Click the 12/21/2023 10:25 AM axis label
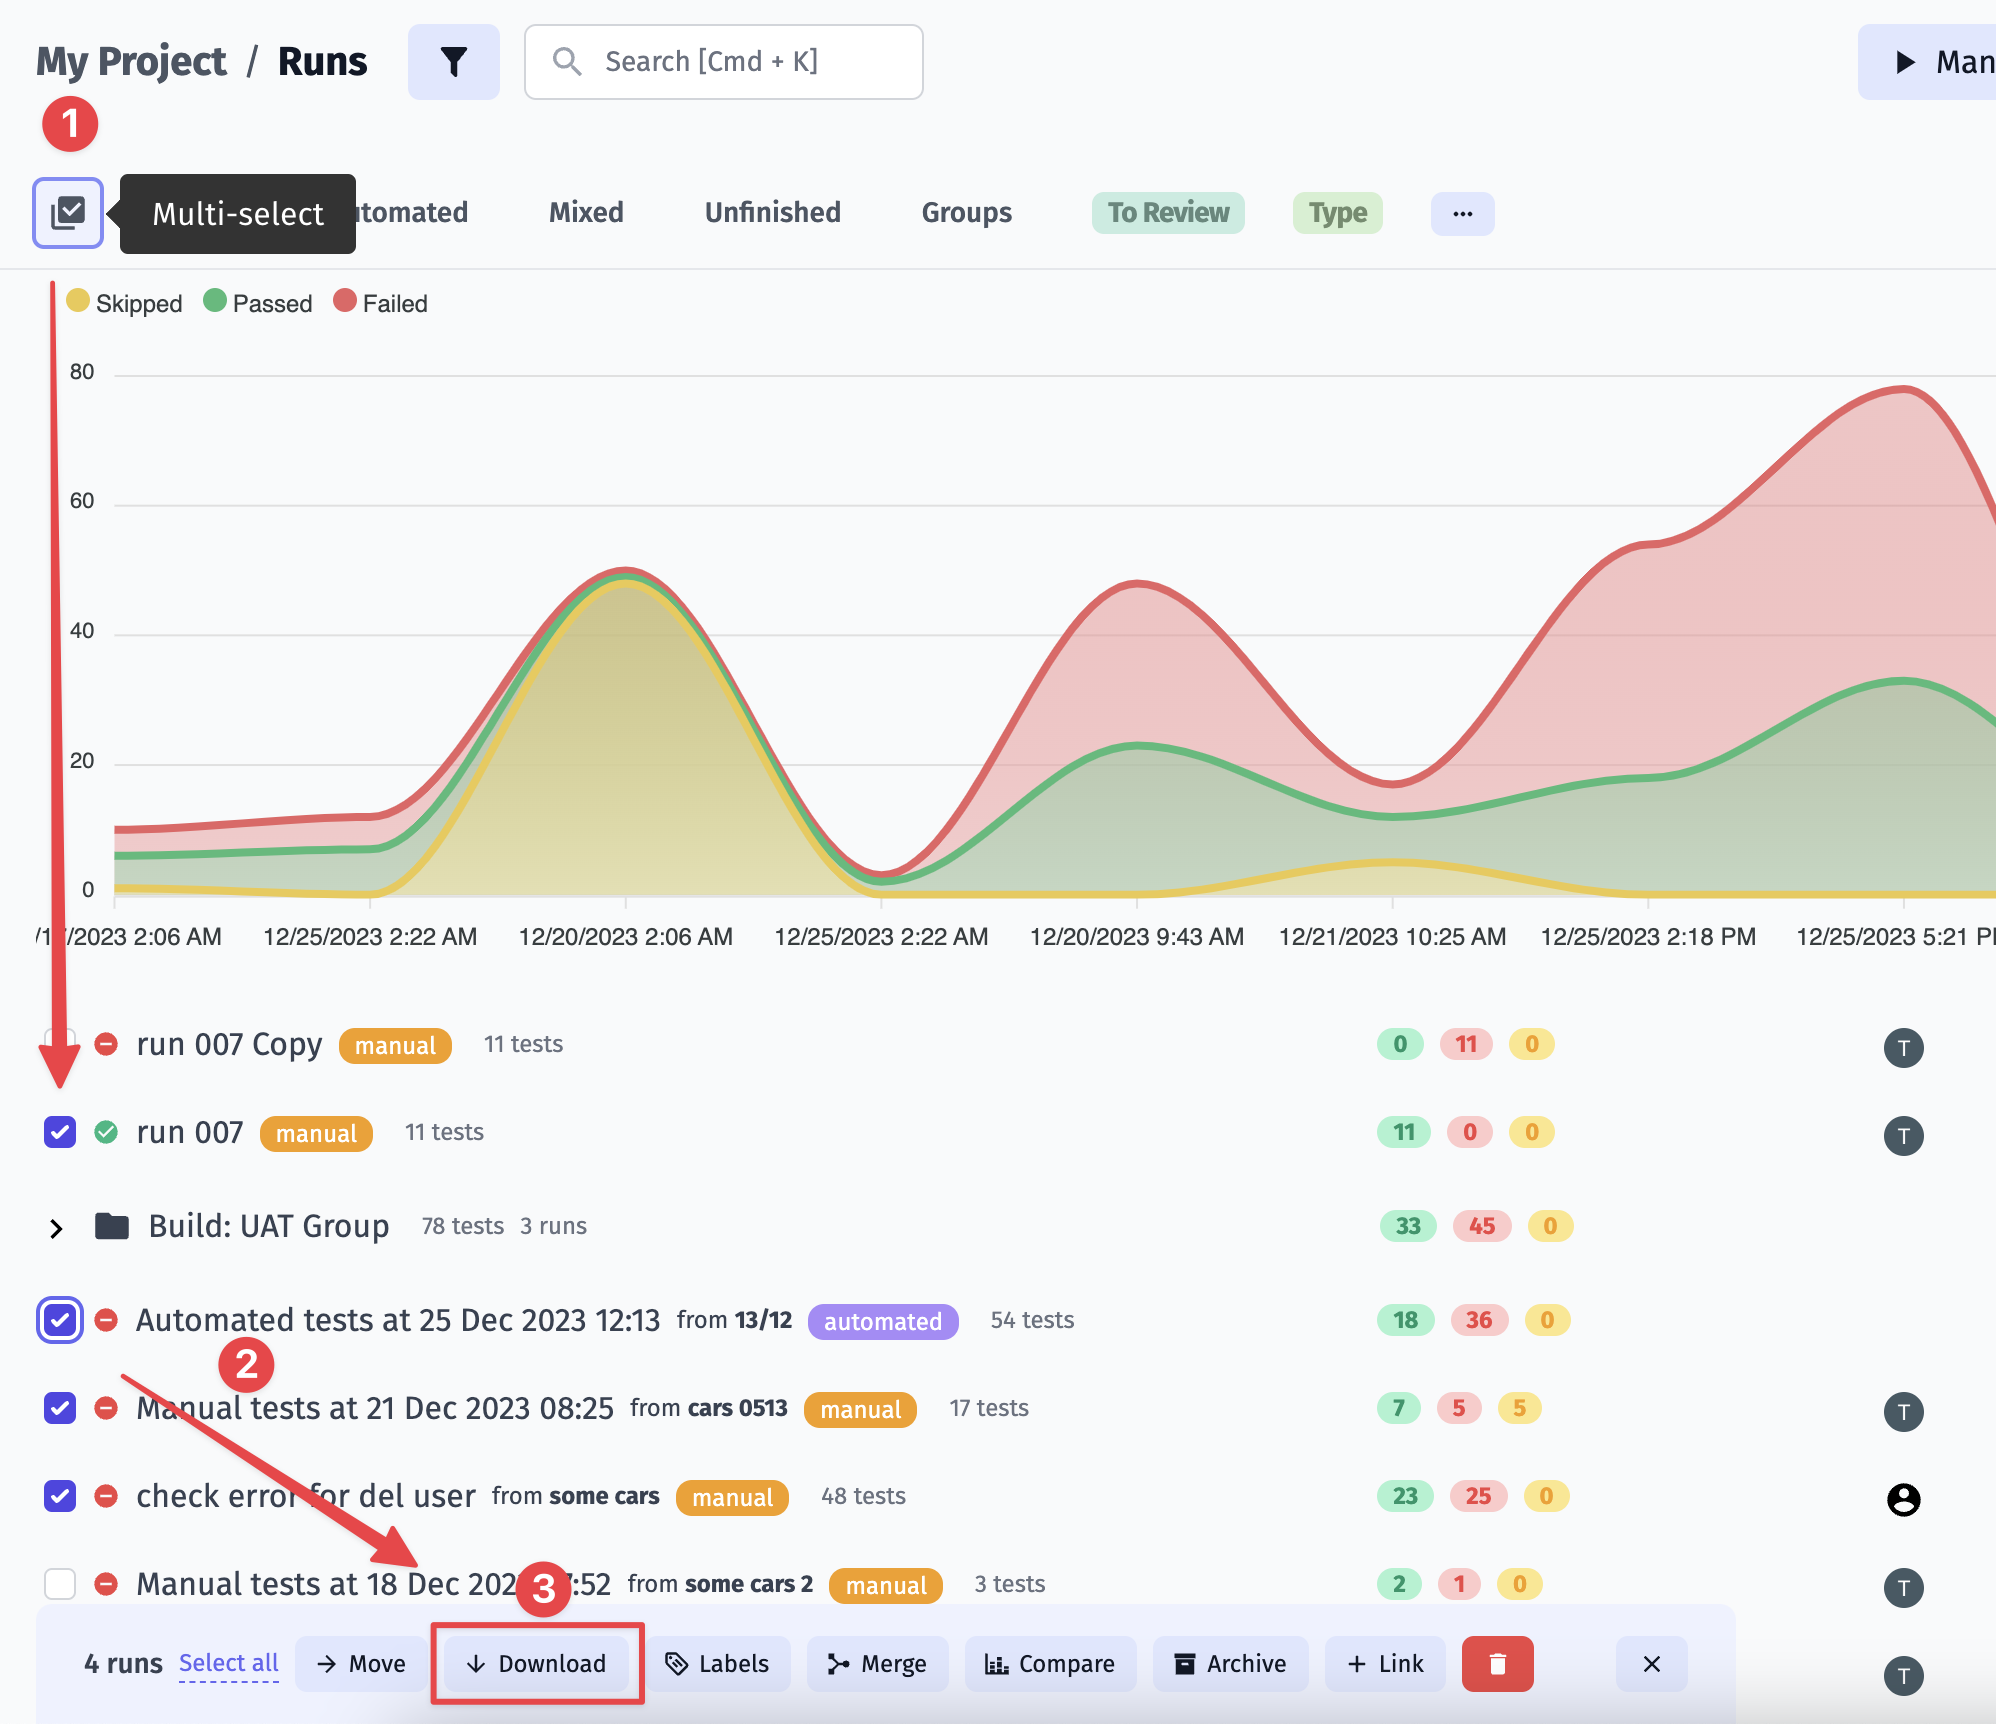 (1392, 937)
